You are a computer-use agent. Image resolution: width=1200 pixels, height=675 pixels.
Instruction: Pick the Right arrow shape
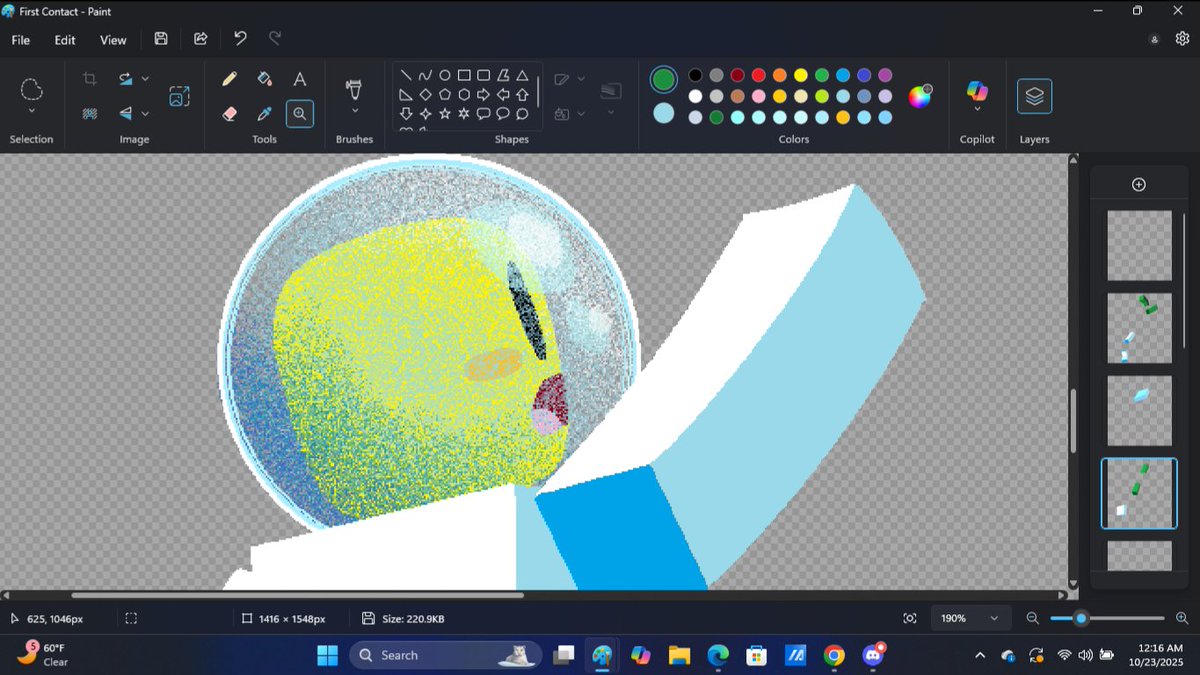click(x=483, y=94)
